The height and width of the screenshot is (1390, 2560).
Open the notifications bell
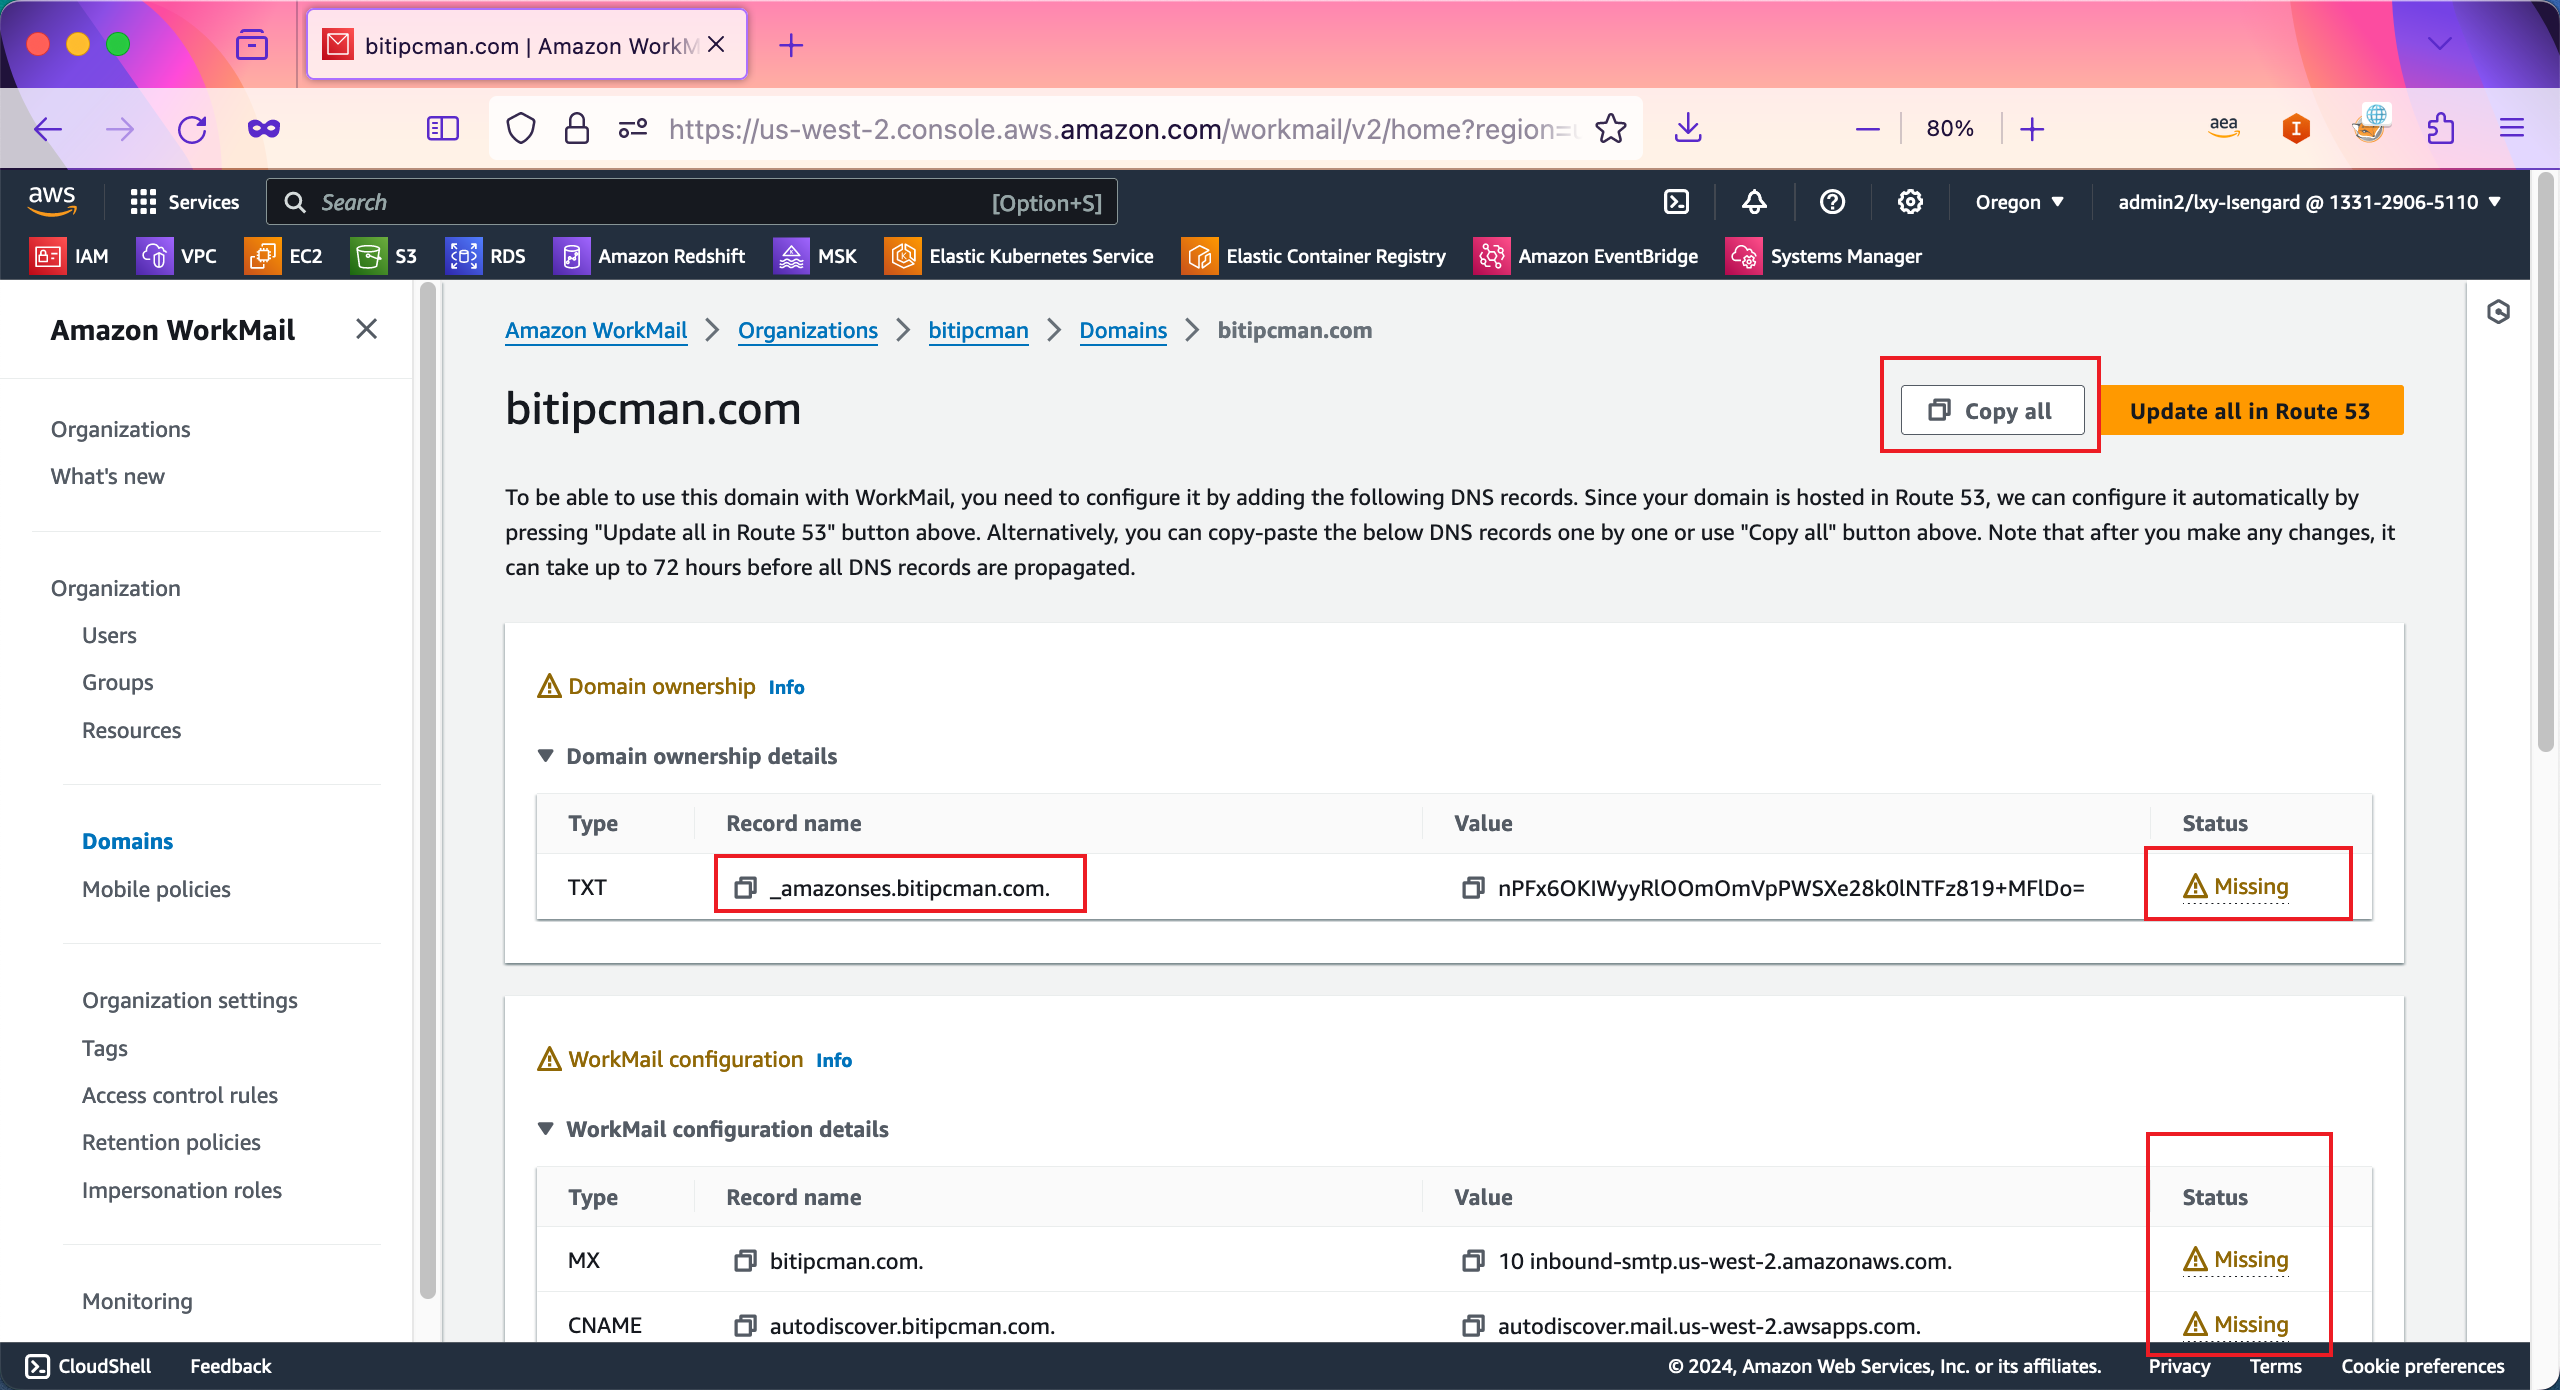1754,202
